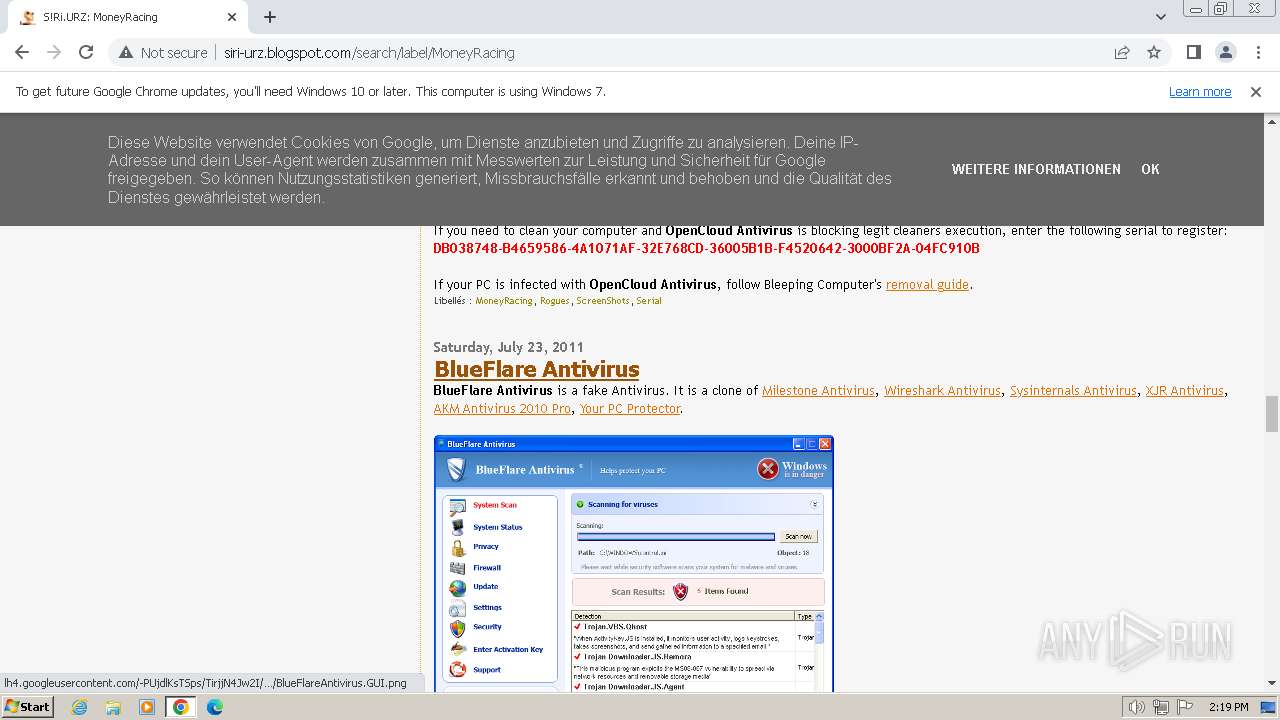Open the Rogues label
1280x720 pixels.
[554, 300]
